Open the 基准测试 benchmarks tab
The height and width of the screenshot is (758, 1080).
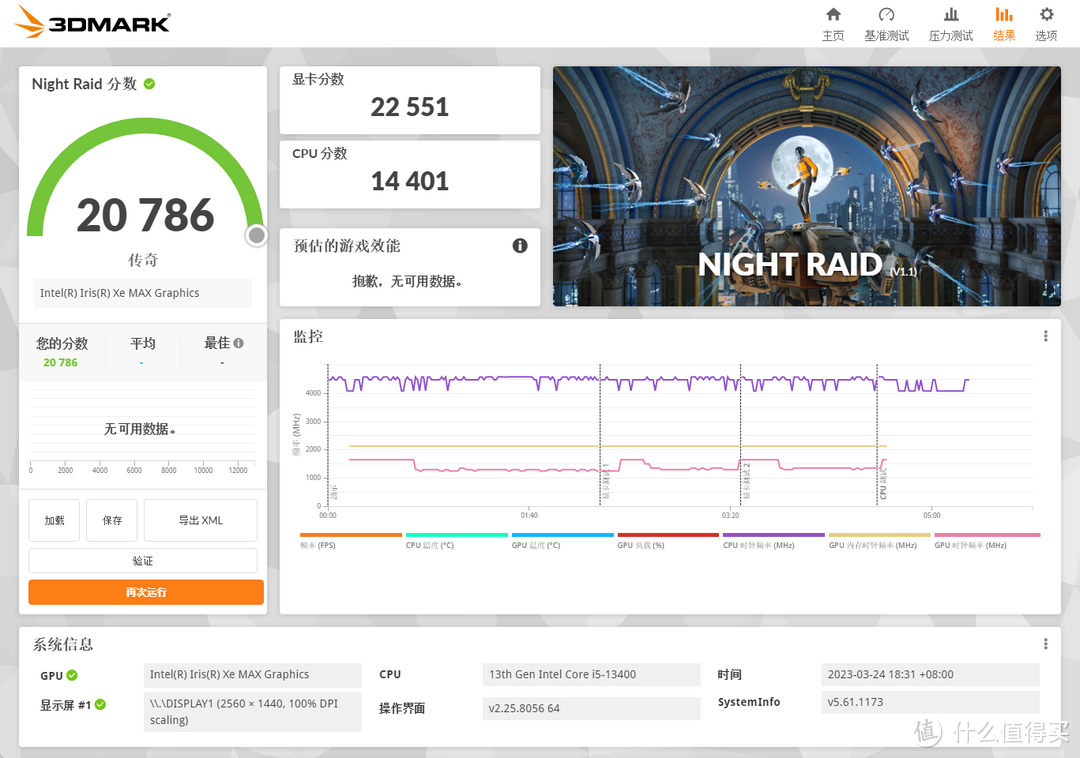(x=886, y=24)
